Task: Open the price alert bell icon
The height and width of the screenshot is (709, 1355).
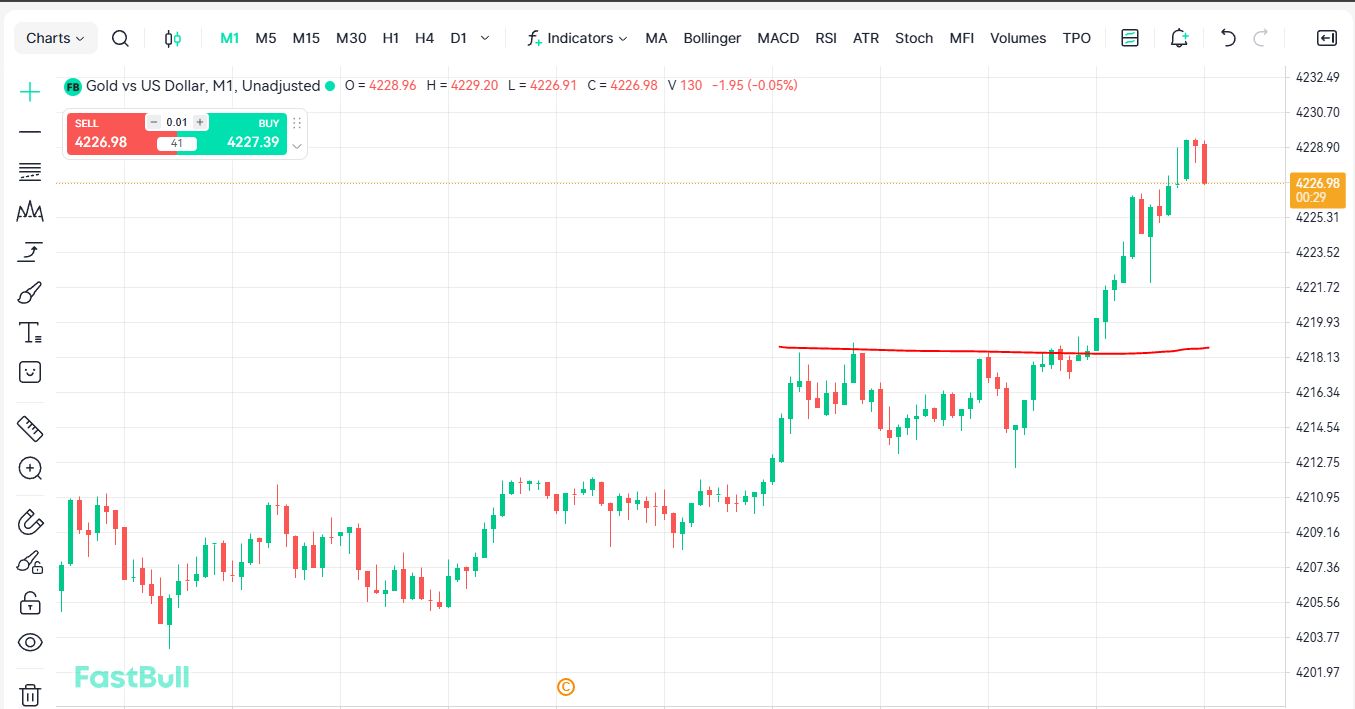Action: coord(1179,38)
